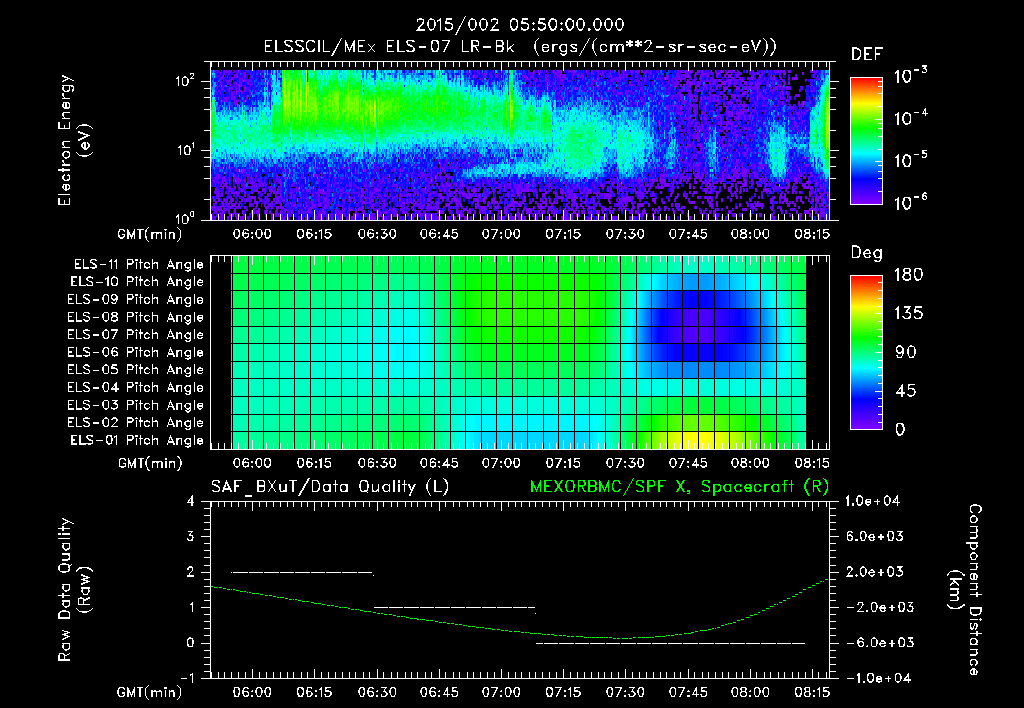Image resolution: width=1024 pixels, height=708 pixels.
Task: Click the ELS-04 Pitch Angle row label
Action: [136, 387]
